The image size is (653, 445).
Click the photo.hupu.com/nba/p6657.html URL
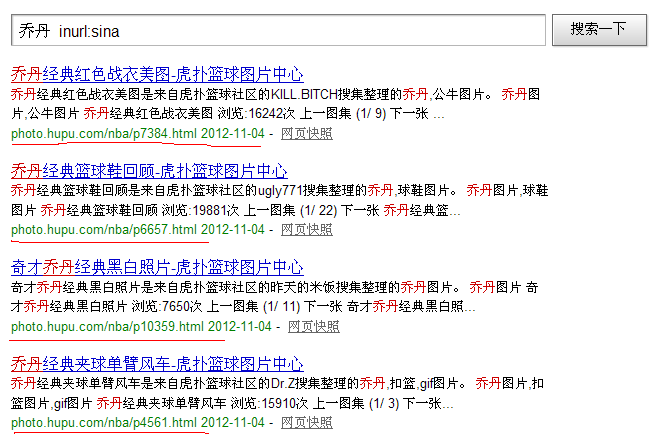104,230
